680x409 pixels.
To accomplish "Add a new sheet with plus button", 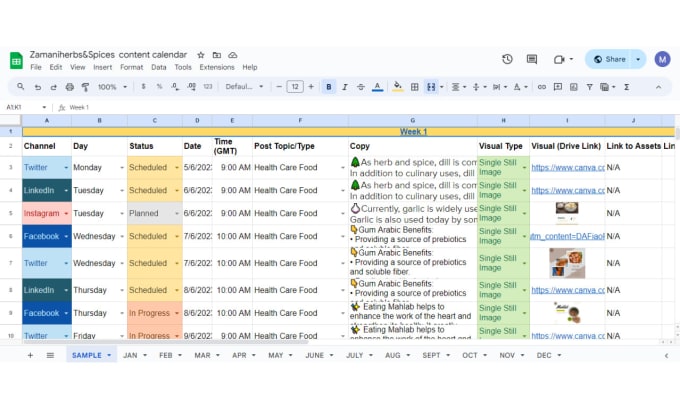I will pos(30,355).
